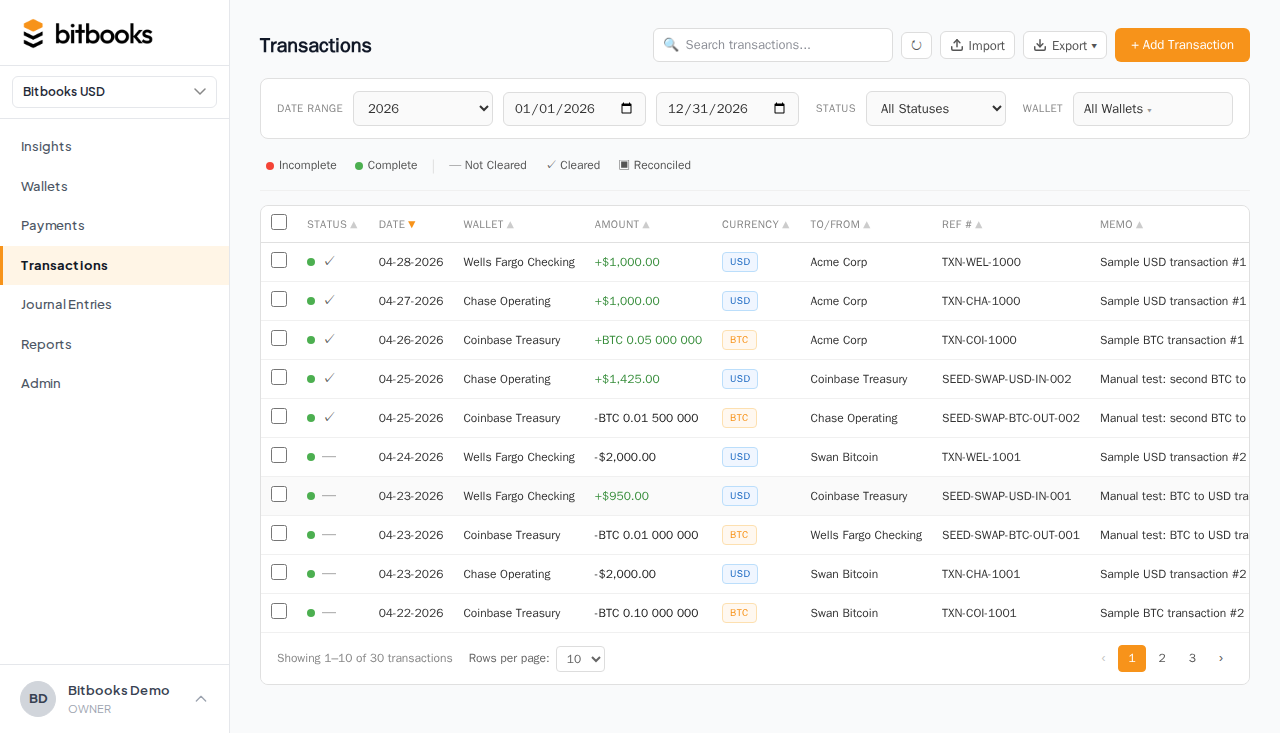Image resolution: width=1280 pixels, height=733 pixels.
Task: Click cleared checkmark on TXN-CHA-1000 row
Action: pos(329,300)
